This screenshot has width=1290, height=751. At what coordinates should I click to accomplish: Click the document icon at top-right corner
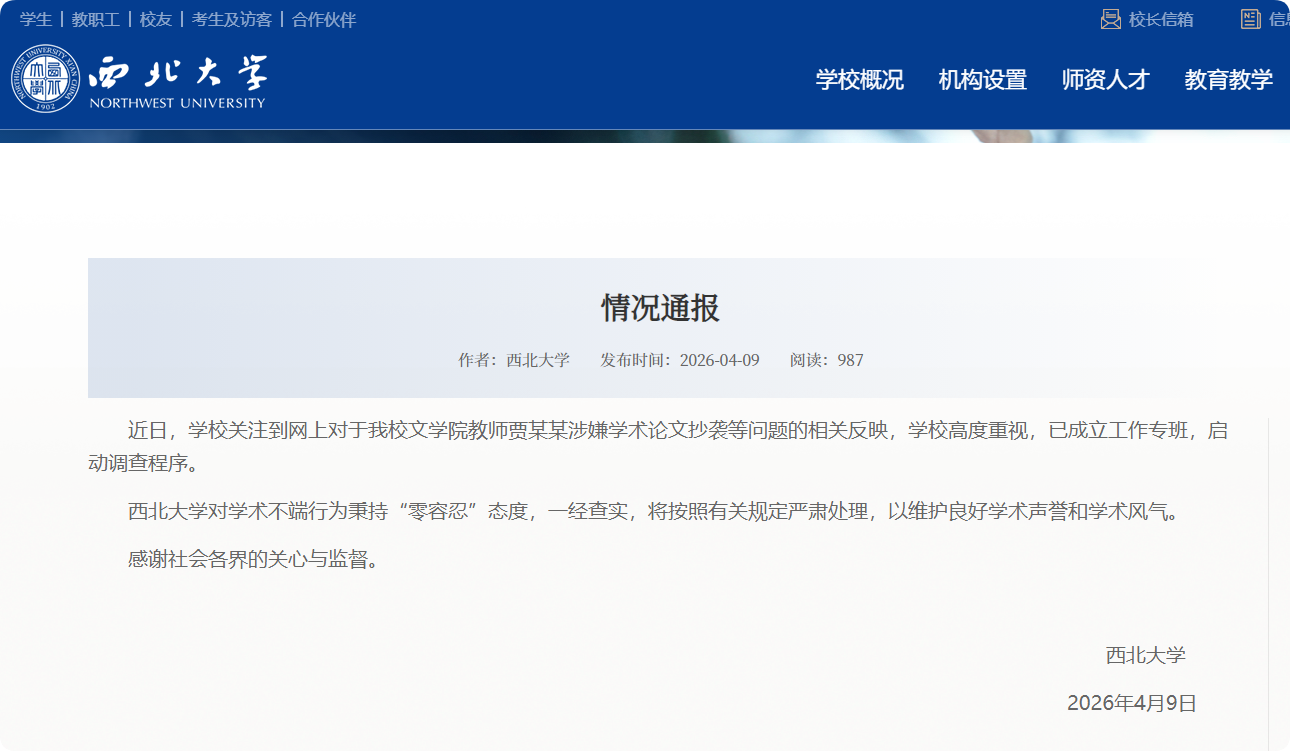tap(1250, 19)
